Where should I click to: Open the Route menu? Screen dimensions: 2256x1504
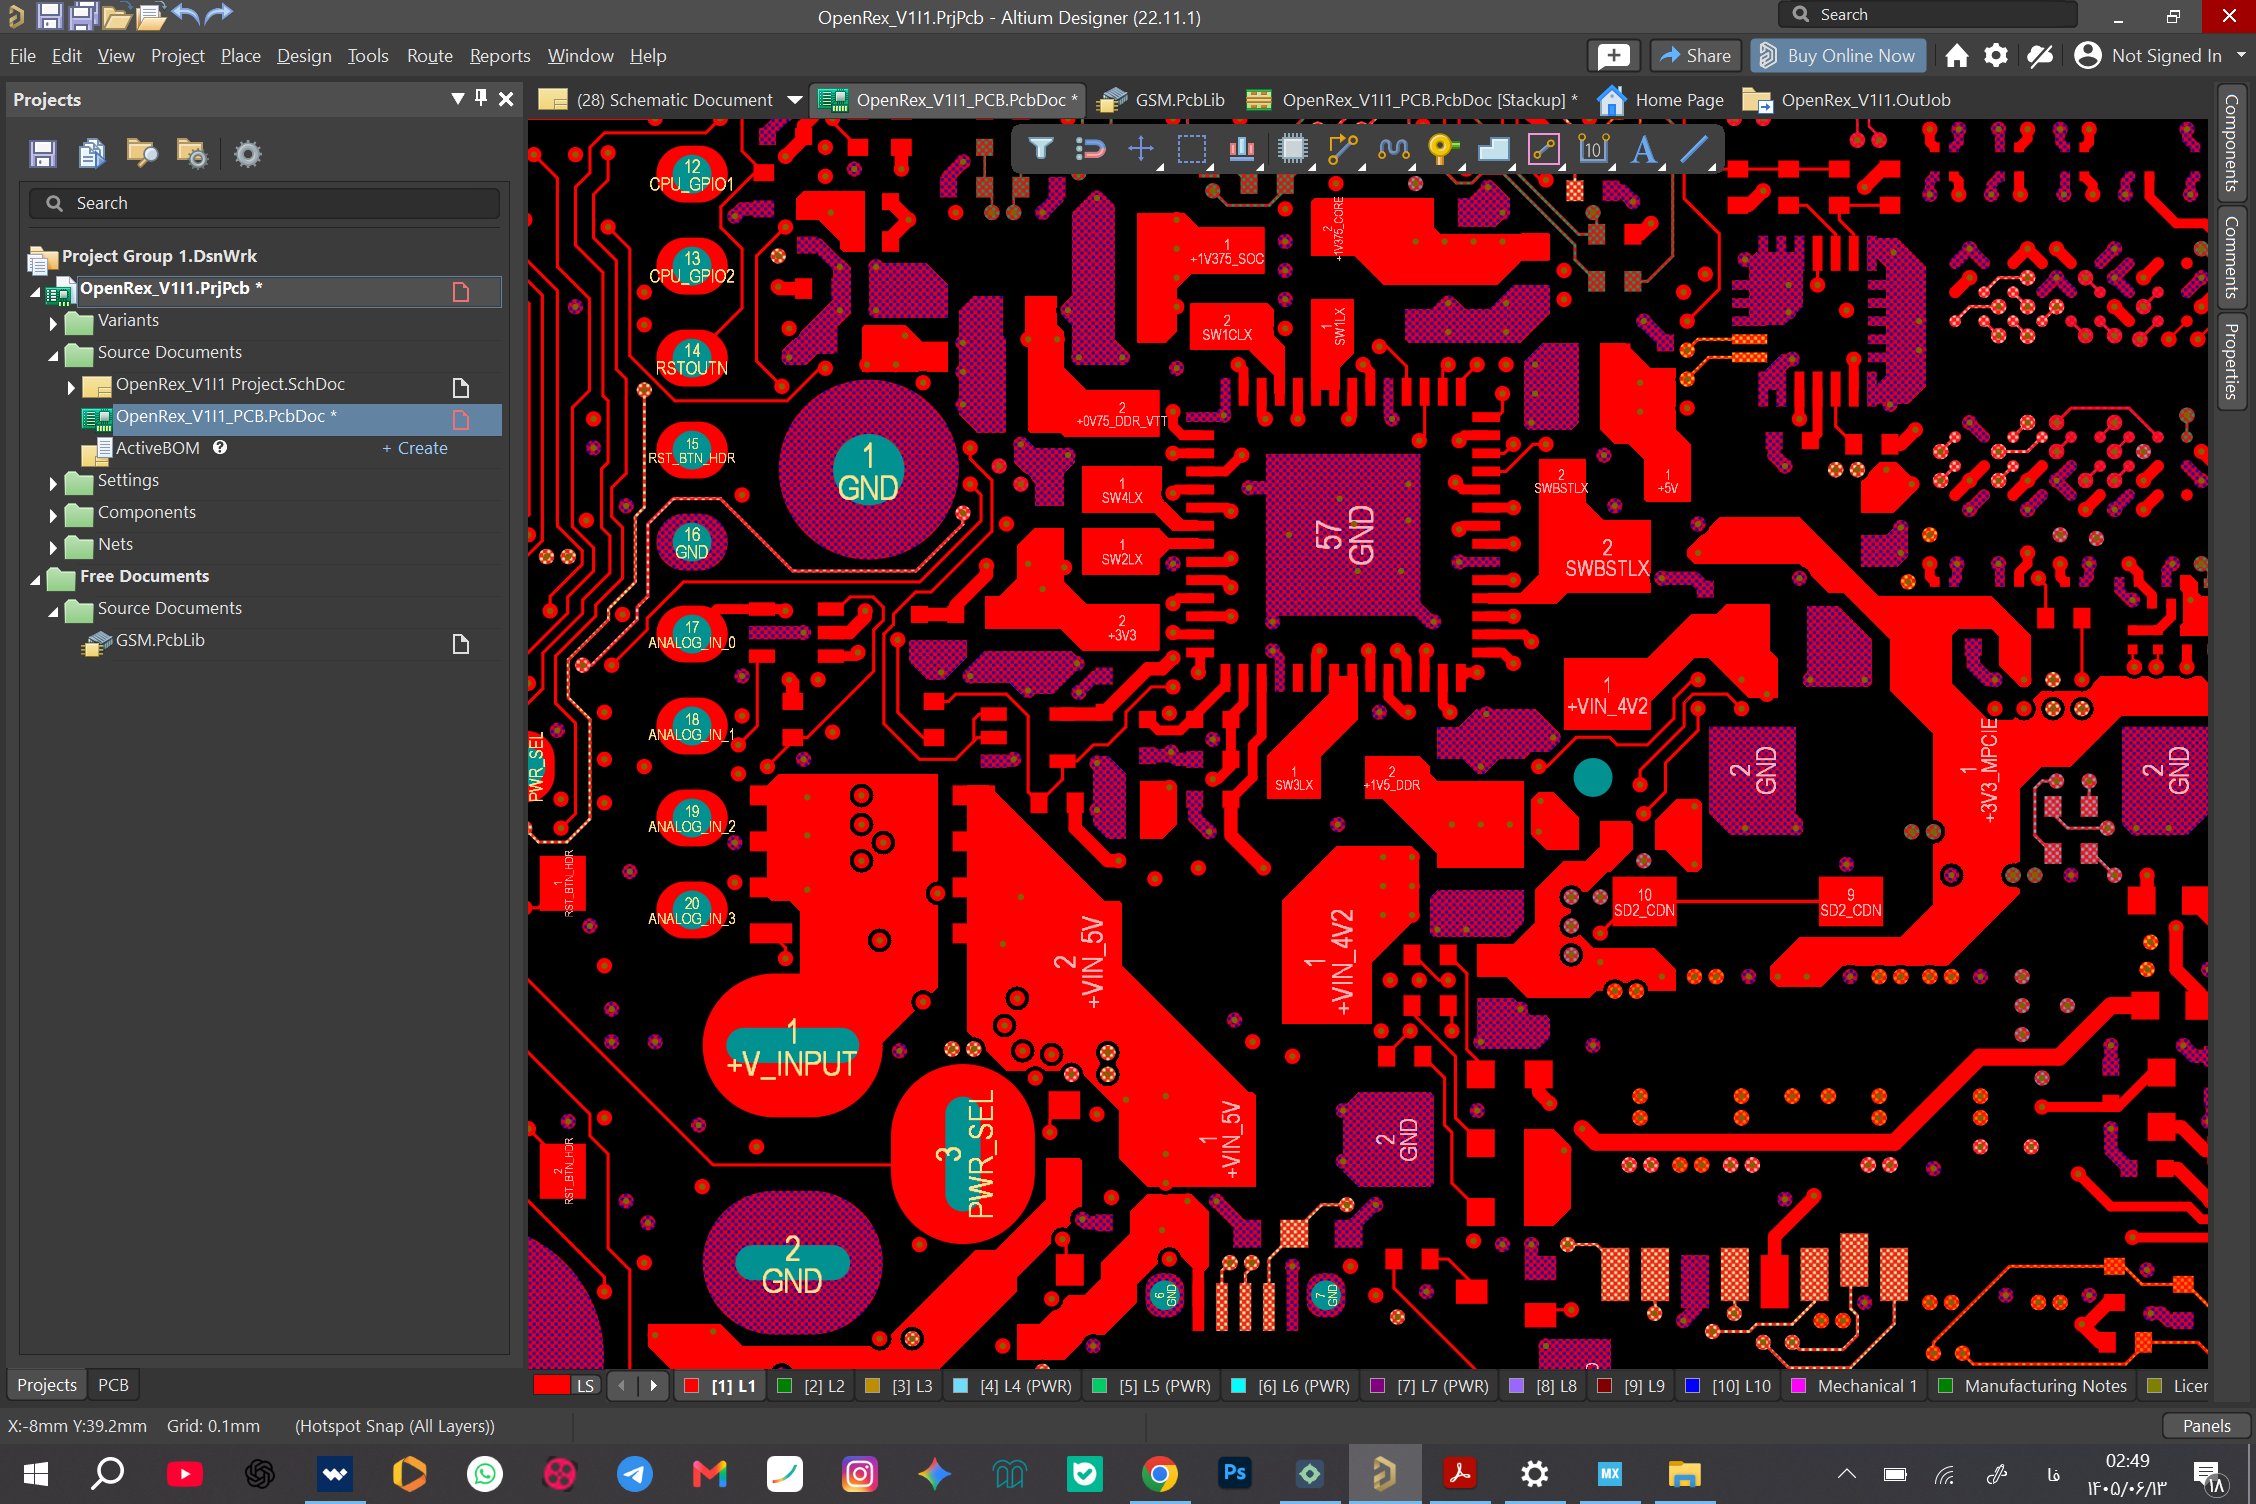coord(430,56)
